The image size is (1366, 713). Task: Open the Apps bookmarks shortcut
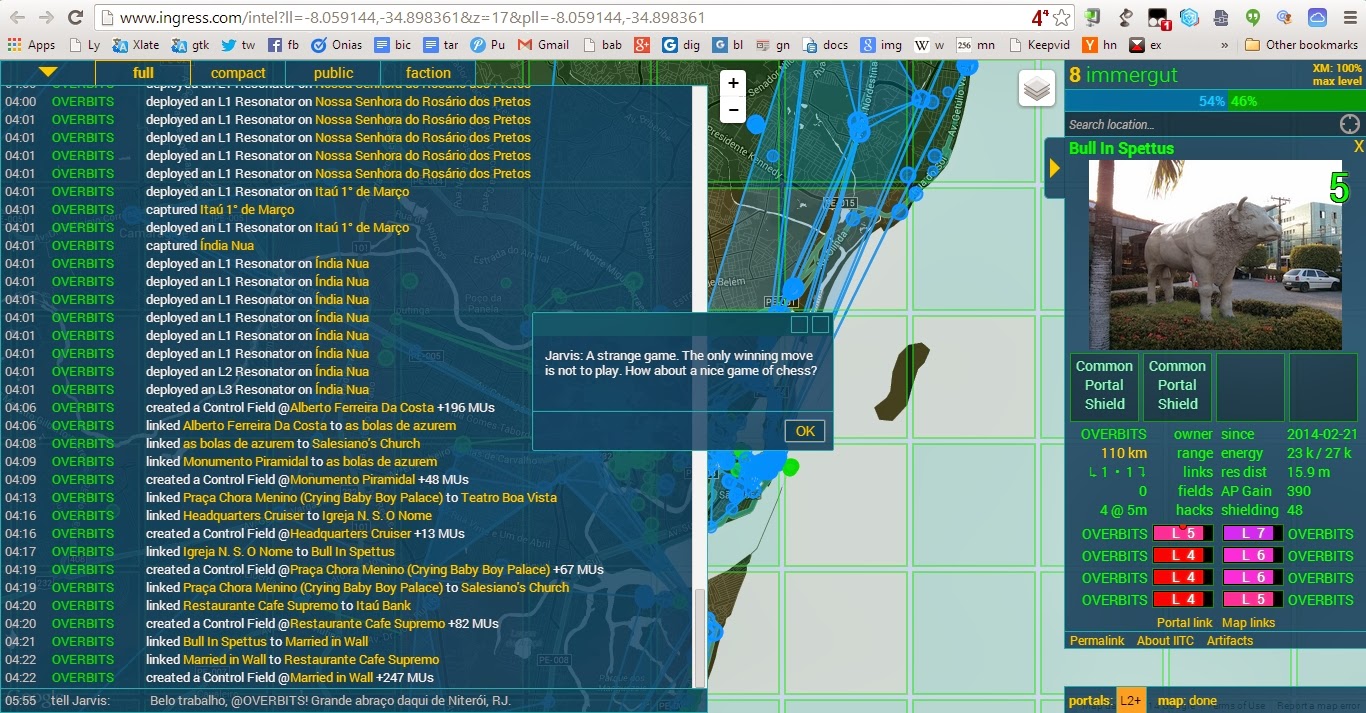31,45
